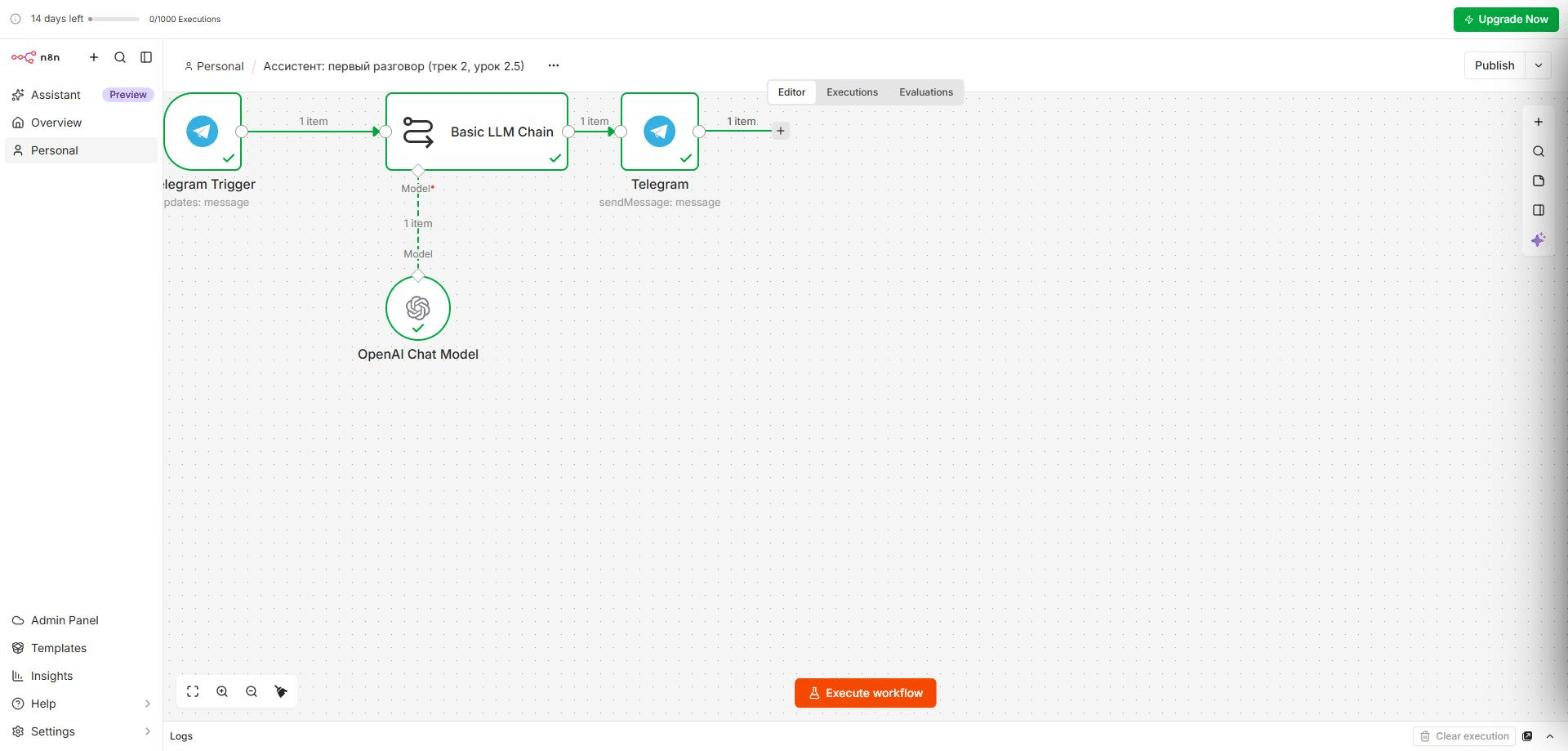Viewport: 1568px width, 751px height.
Task: Click the Personal breadcrumb above the canvas
Action: click(214, 66)
